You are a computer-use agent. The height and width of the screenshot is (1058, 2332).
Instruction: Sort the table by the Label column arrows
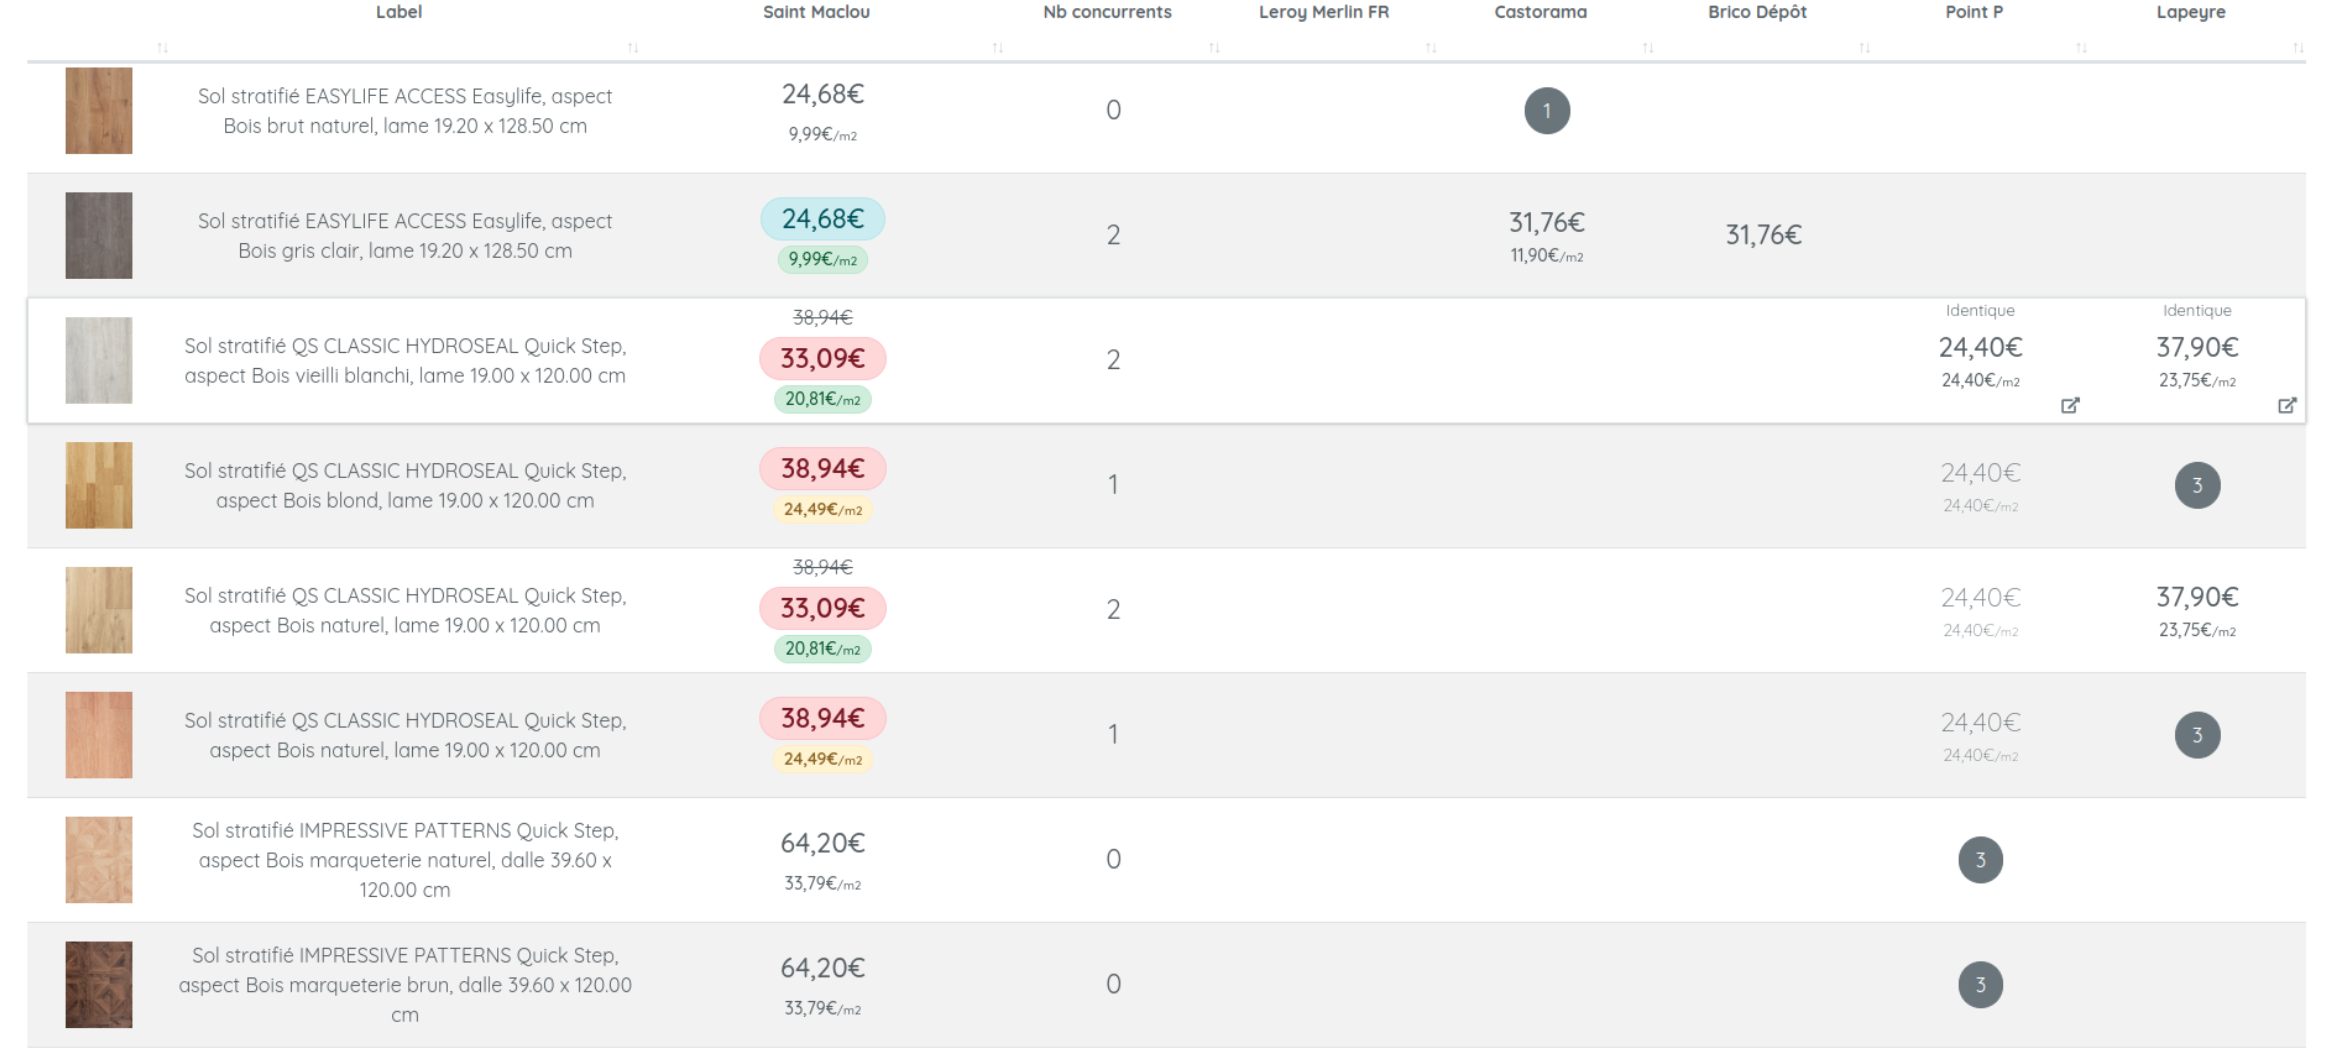632,48
